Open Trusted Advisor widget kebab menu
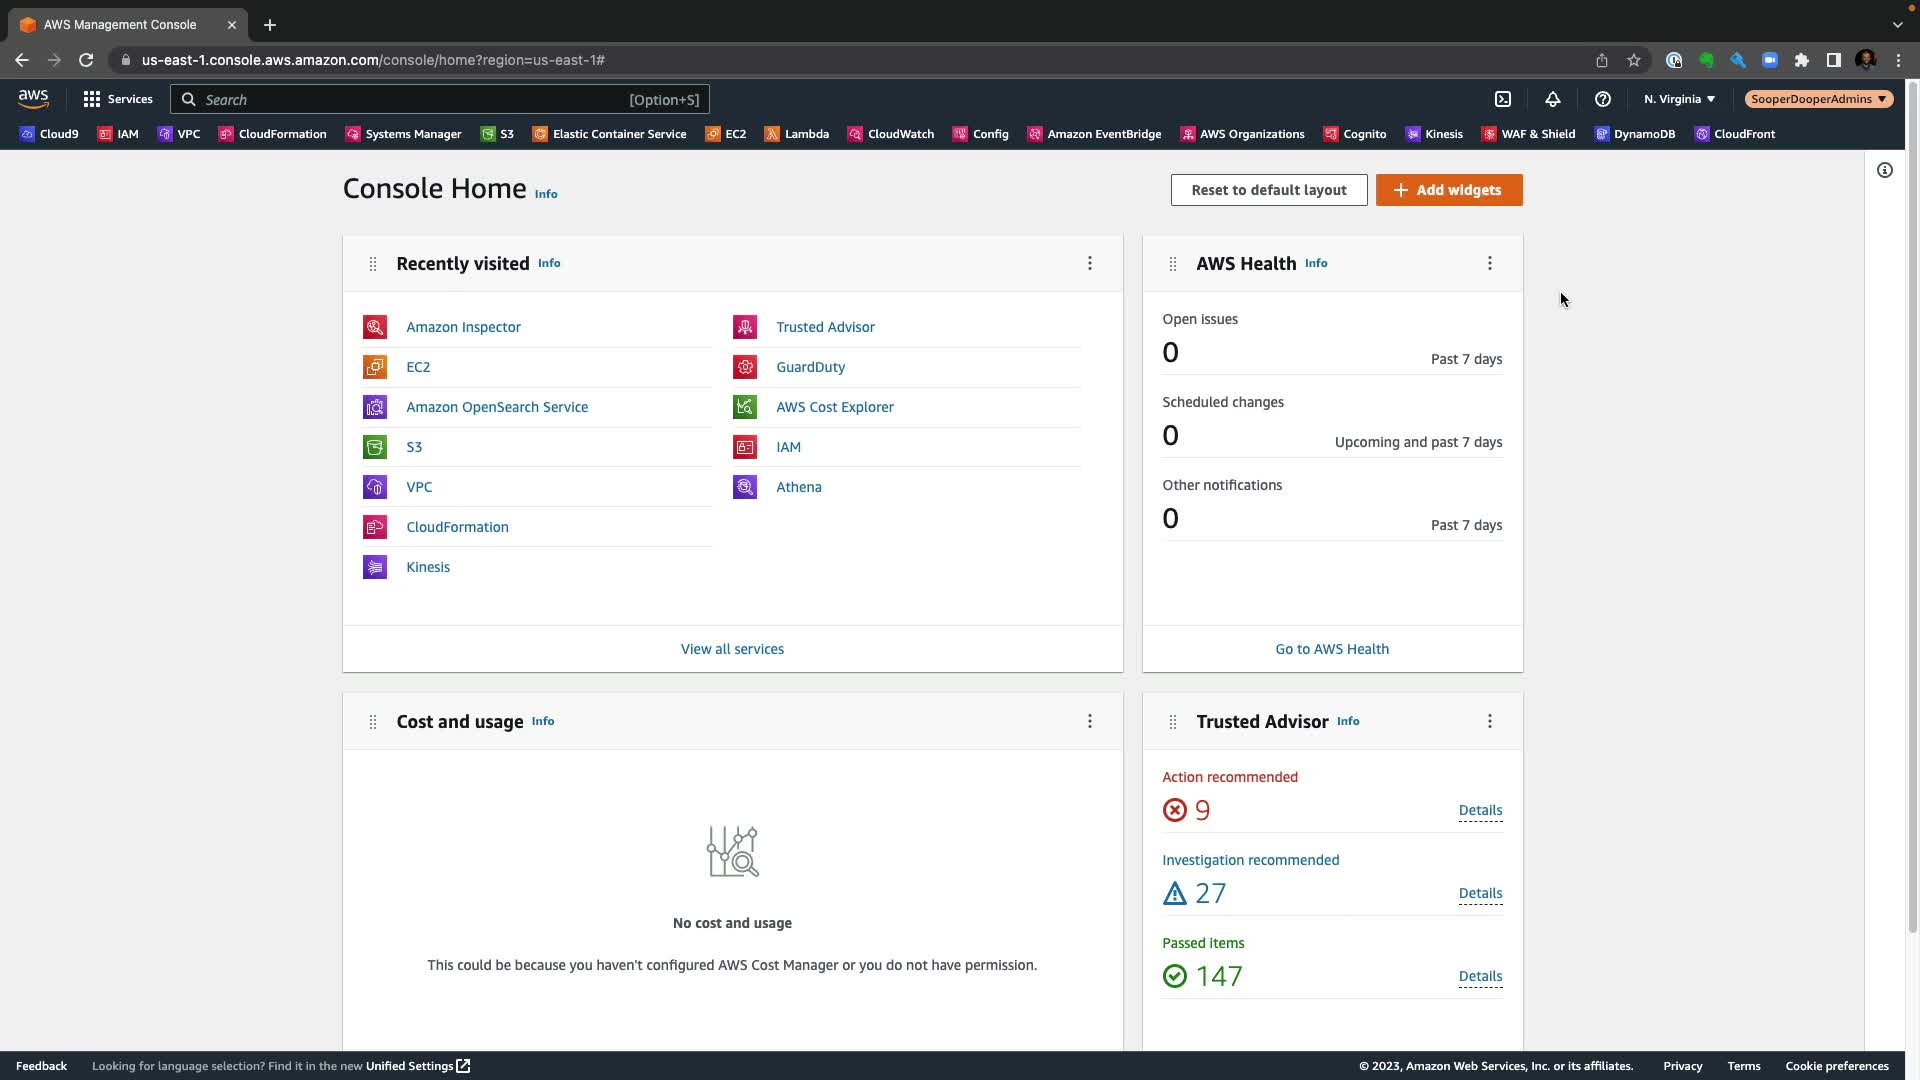1920x1080 pixels. click(1490, 721)
